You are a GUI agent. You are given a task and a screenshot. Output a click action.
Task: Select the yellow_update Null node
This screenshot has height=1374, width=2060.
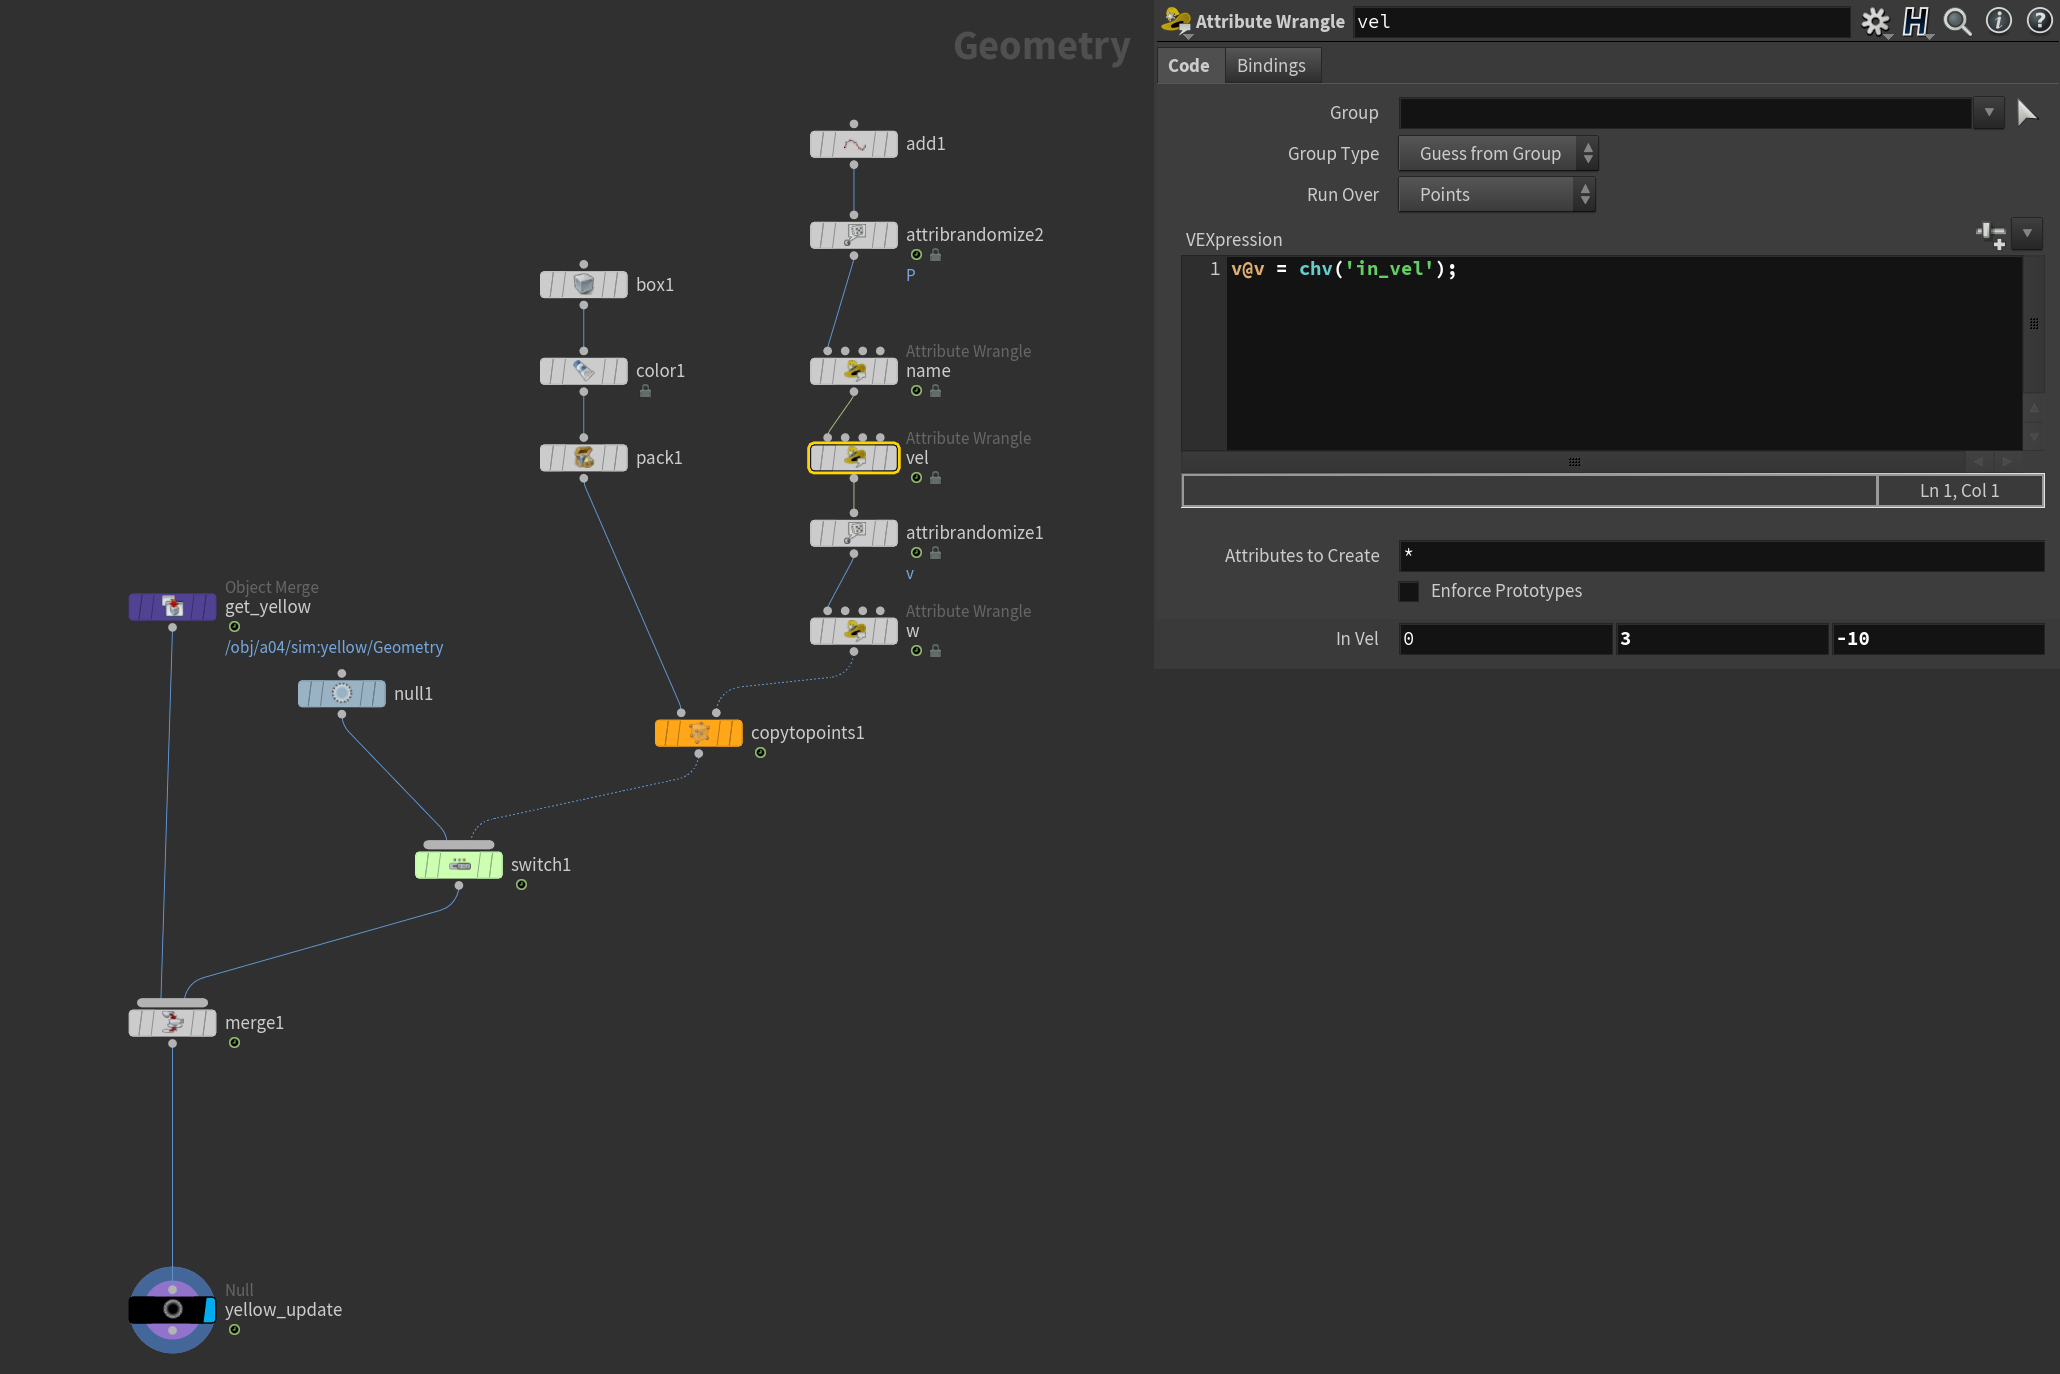coord(172,1310)
